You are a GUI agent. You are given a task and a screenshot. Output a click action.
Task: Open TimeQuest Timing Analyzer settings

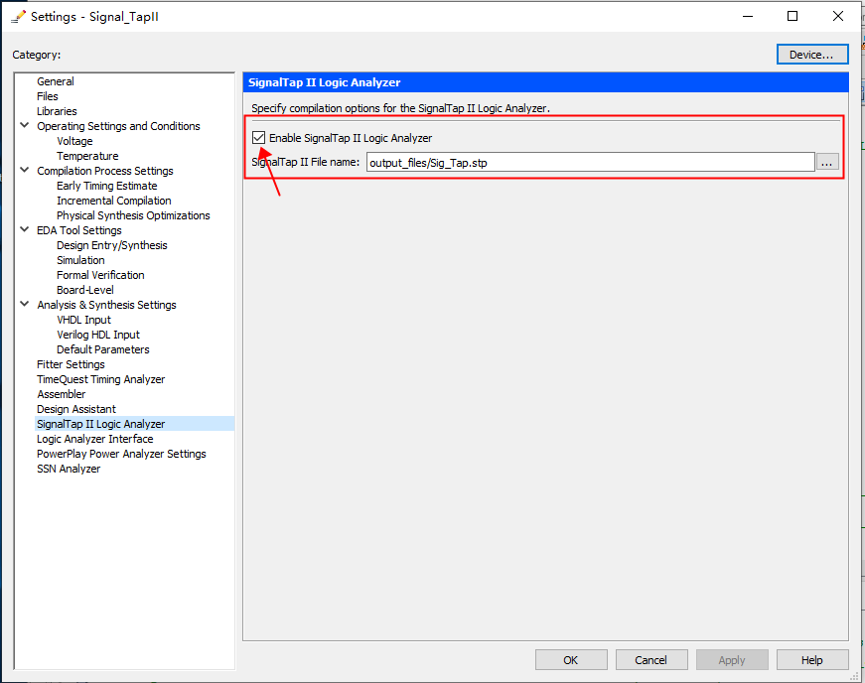(100, 379)
